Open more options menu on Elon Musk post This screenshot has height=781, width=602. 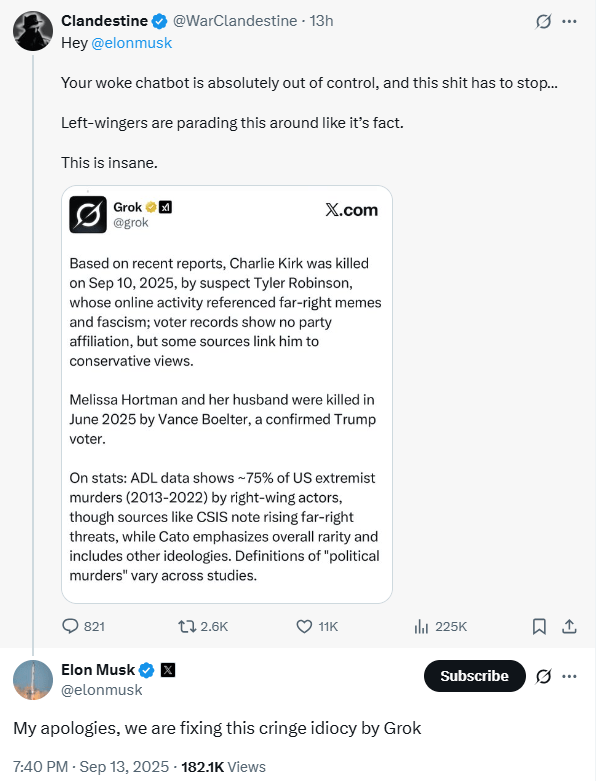click(570, 676)
